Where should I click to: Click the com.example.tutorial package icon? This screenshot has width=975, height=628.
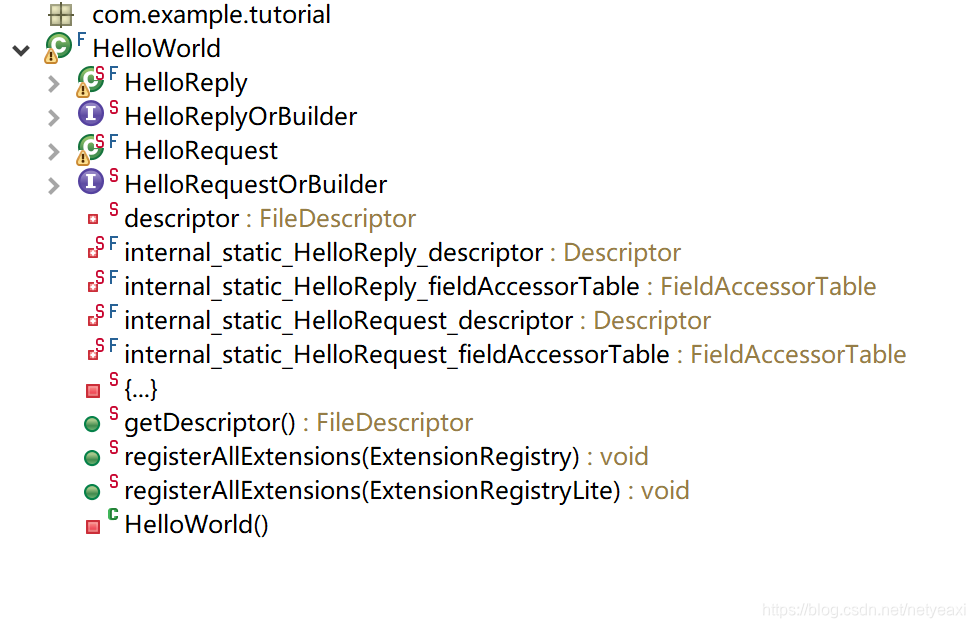62,15
